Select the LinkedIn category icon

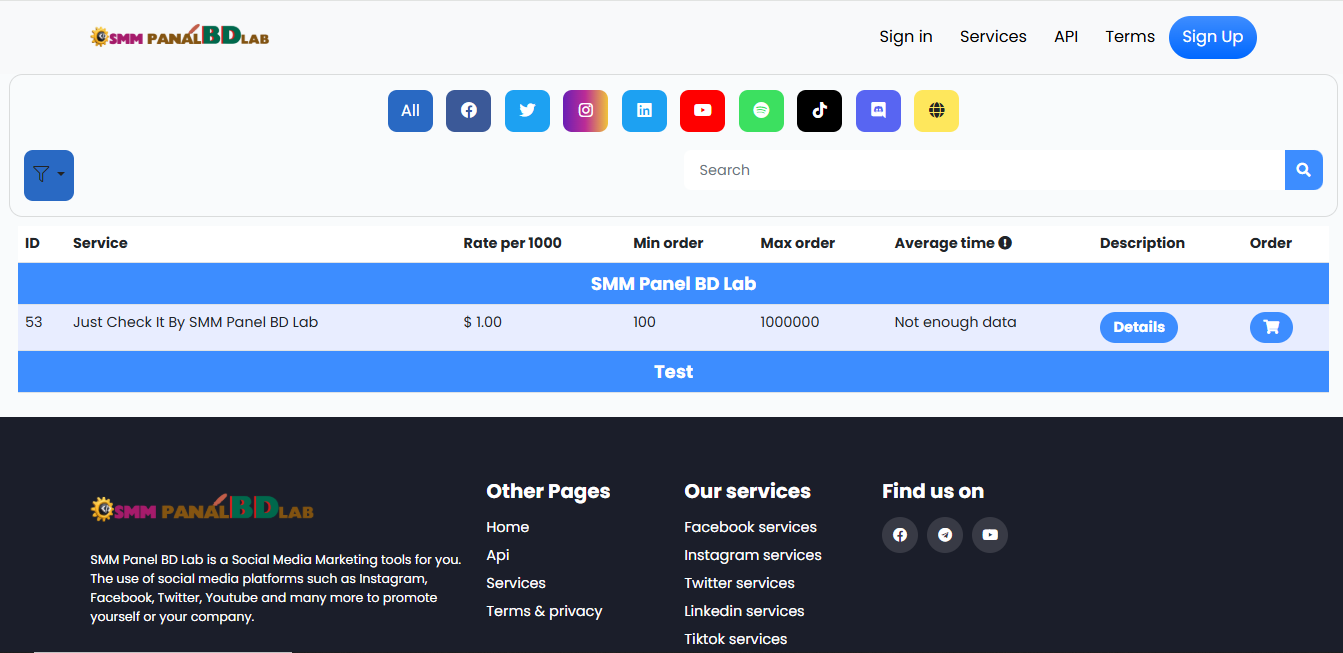tap(644, 111)
